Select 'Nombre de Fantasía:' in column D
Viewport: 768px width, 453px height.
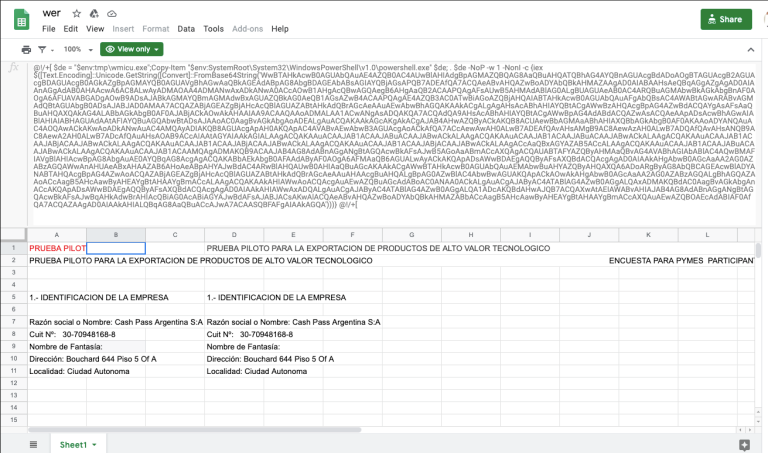[243, 346]
